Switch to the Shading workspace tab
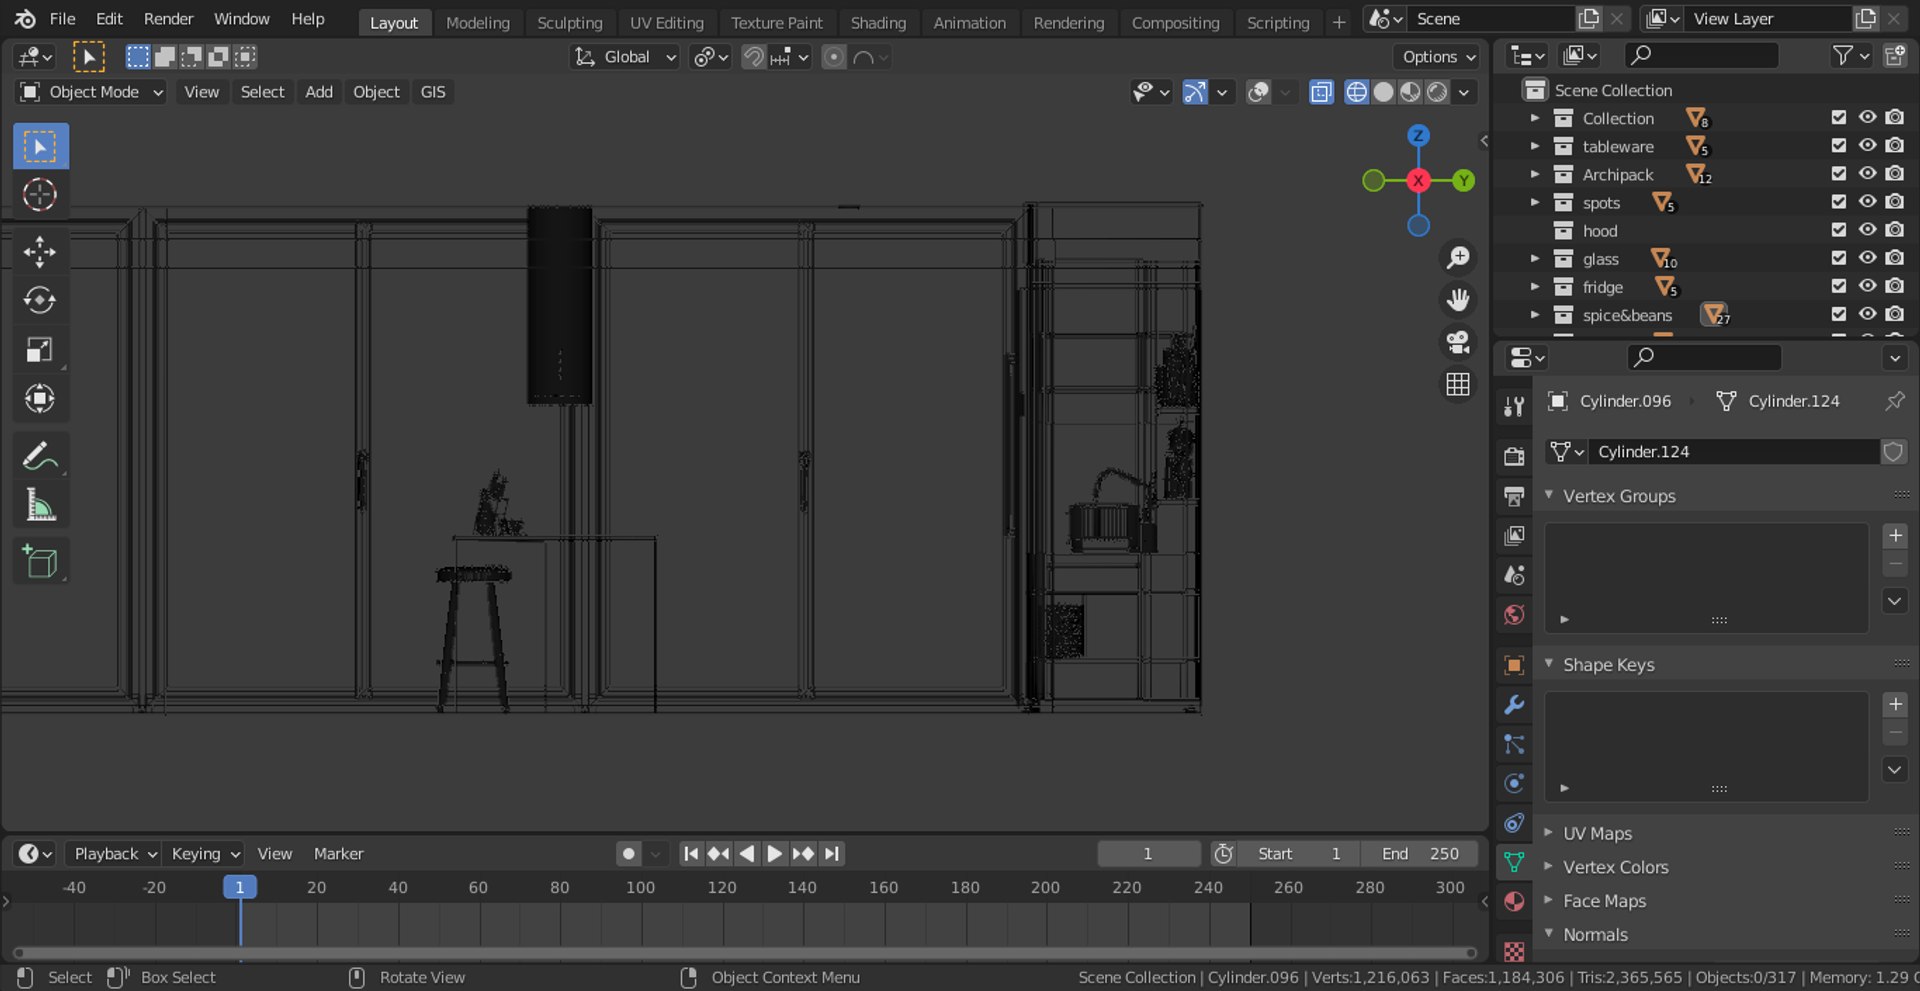The height and width of the screenshot is (991, 1920). pyautogui.click(x=878, y=22)
